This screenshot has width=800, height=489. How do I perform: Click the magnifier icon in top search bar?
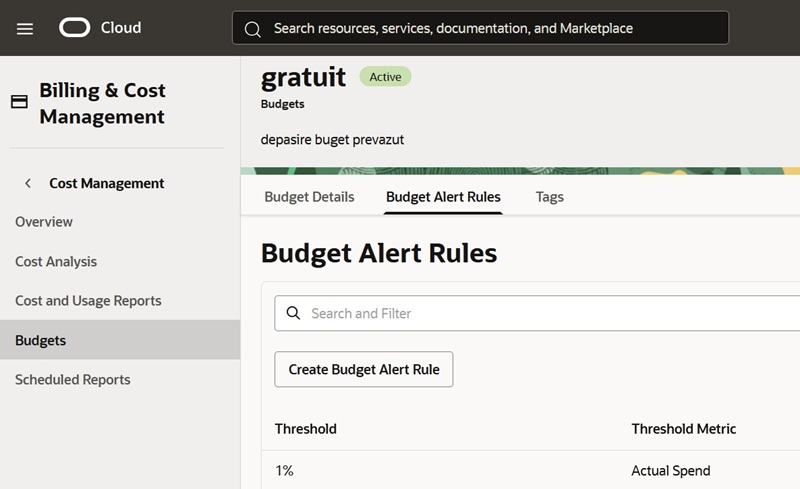click(x=253, y=28)
